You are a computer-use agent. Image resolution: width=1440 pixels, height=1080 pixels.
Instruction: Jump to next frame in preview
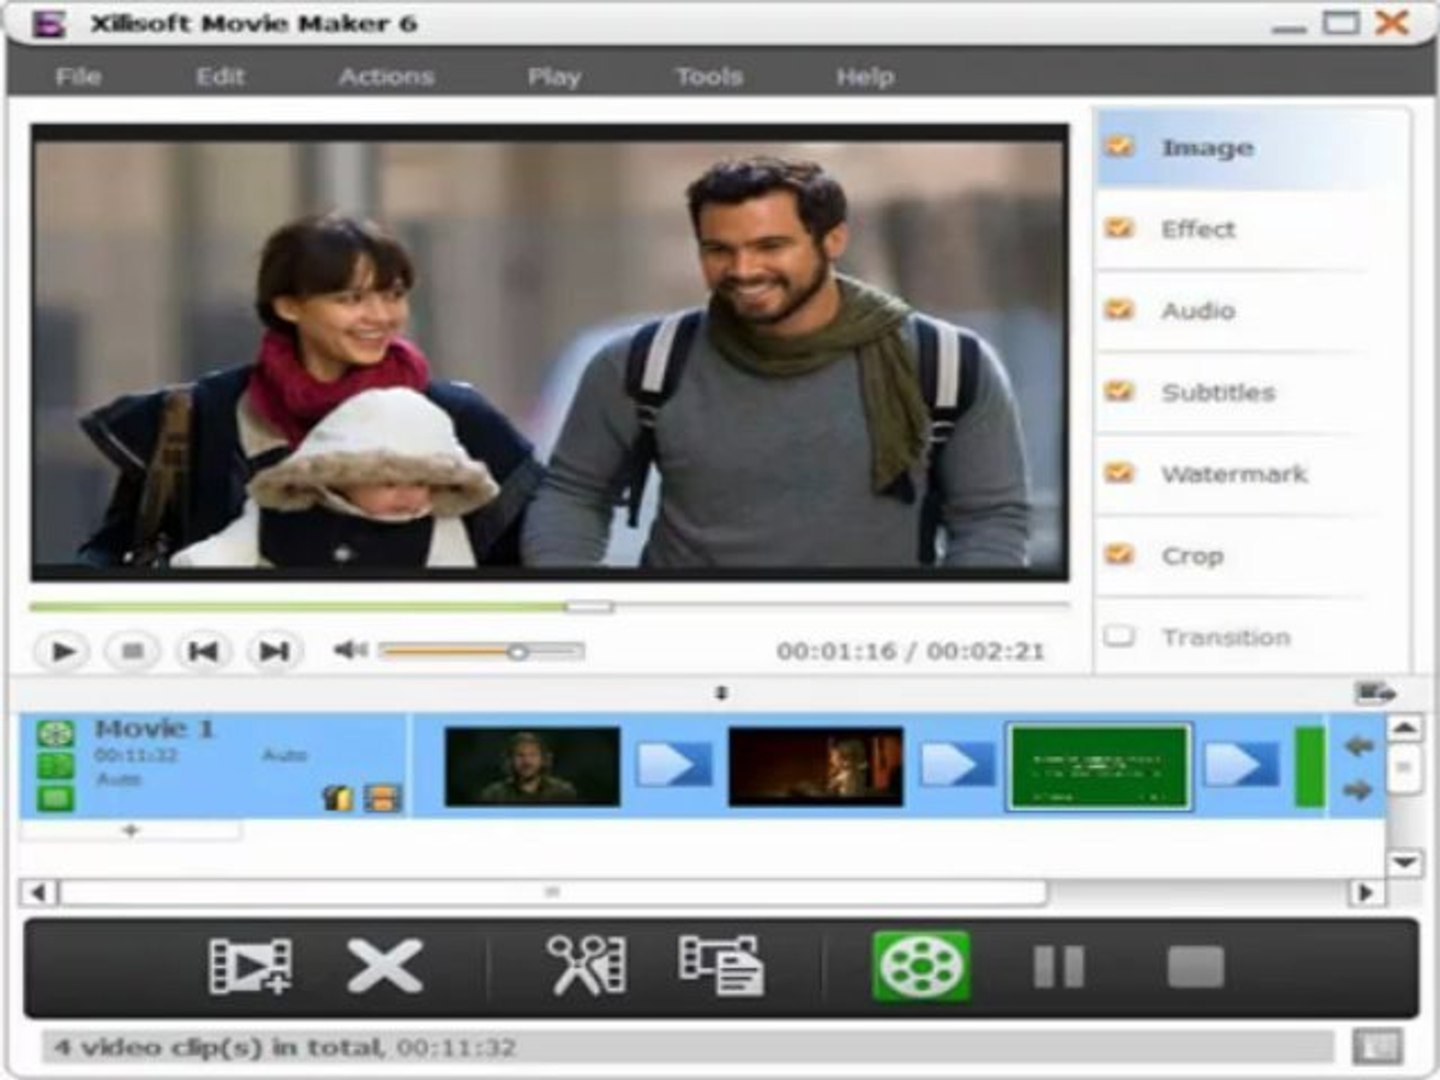pyautogui.click(x=274, y=652)
